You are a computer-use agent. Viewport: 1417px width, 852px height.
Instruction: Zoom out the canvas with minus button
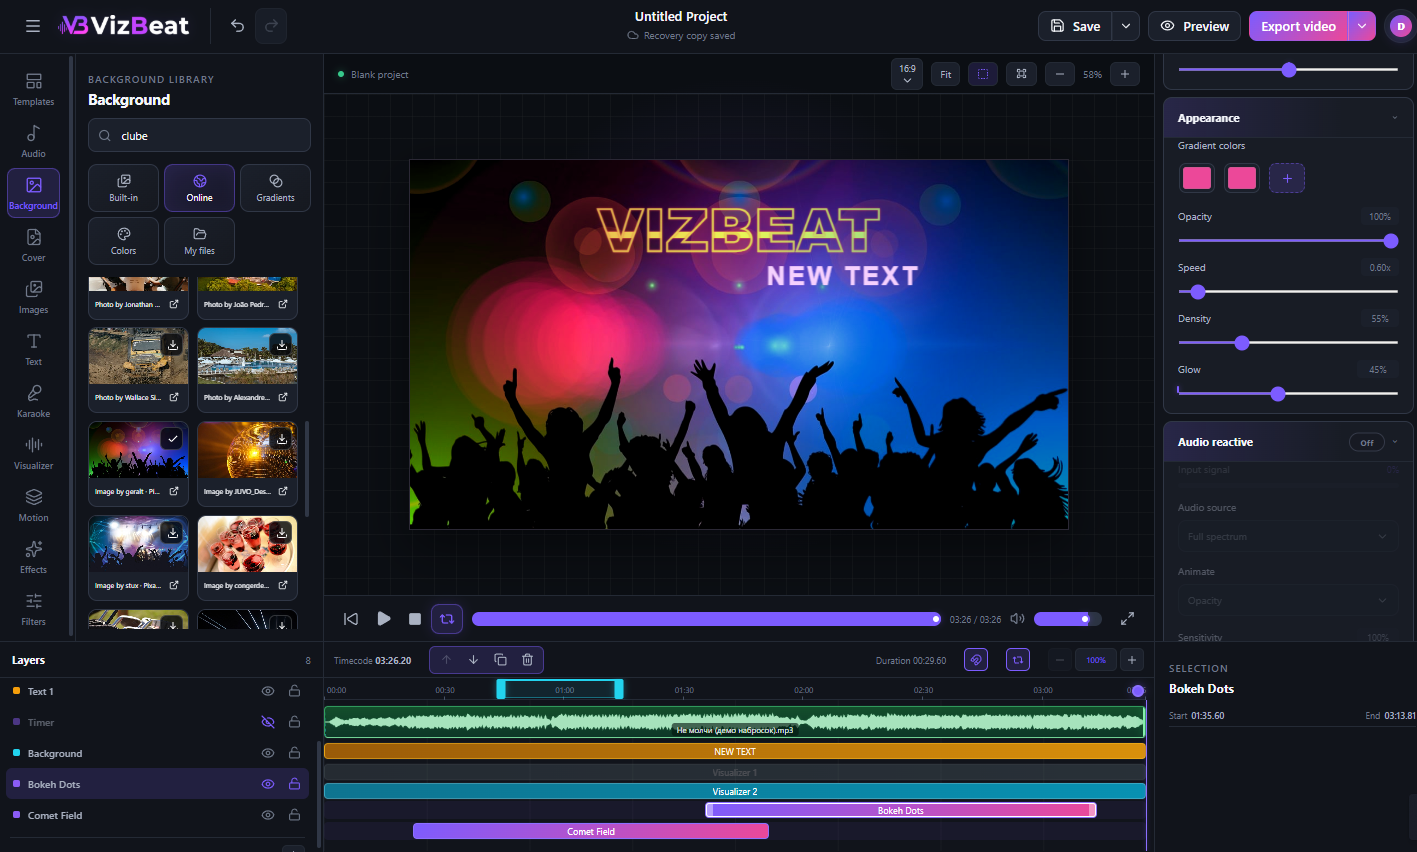tap(1060, 74)
